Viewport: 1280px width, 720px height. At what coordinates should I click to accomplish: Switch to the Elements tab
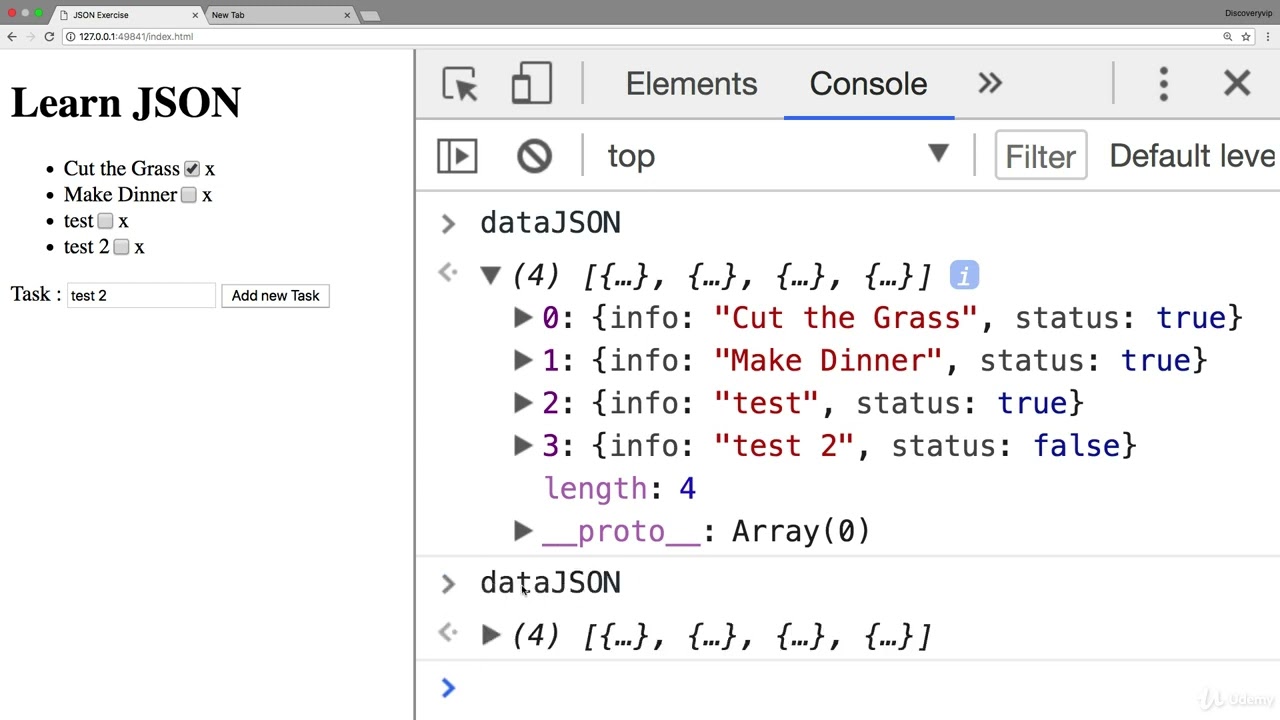click(691, 84)
